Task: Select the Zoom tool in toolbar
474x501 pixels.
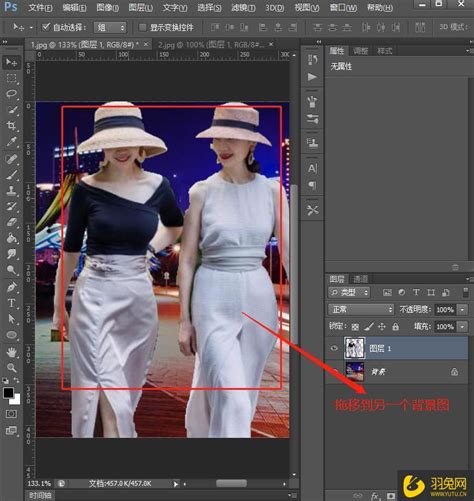Action: 12,368
